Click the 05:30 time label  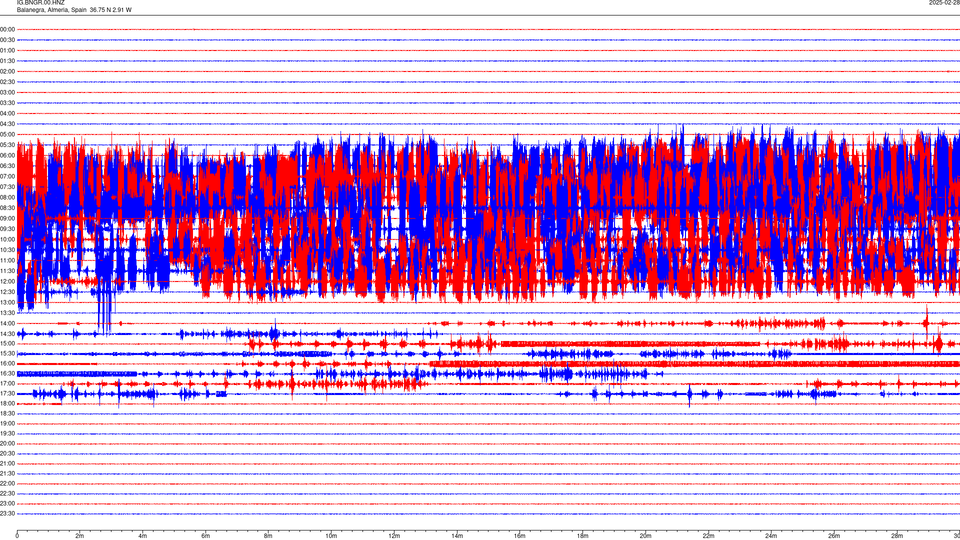pos(7,144)
